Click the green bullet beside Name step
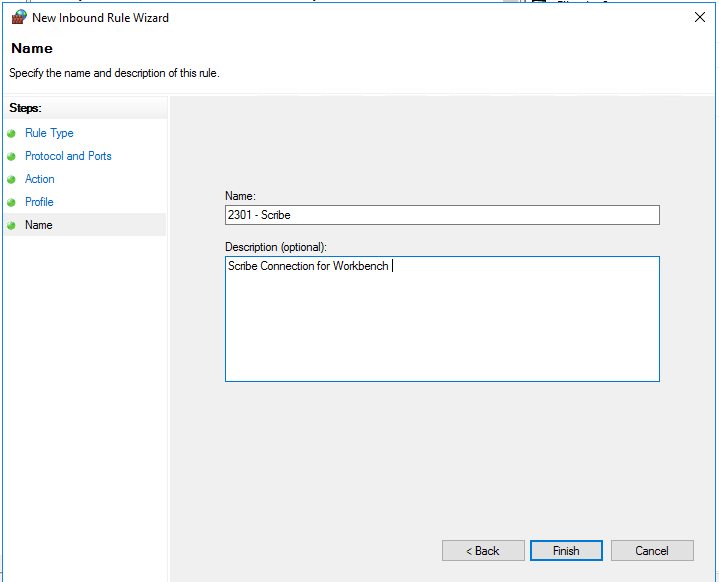The width and height of the screenshot is (719, 582). point(12,225)
